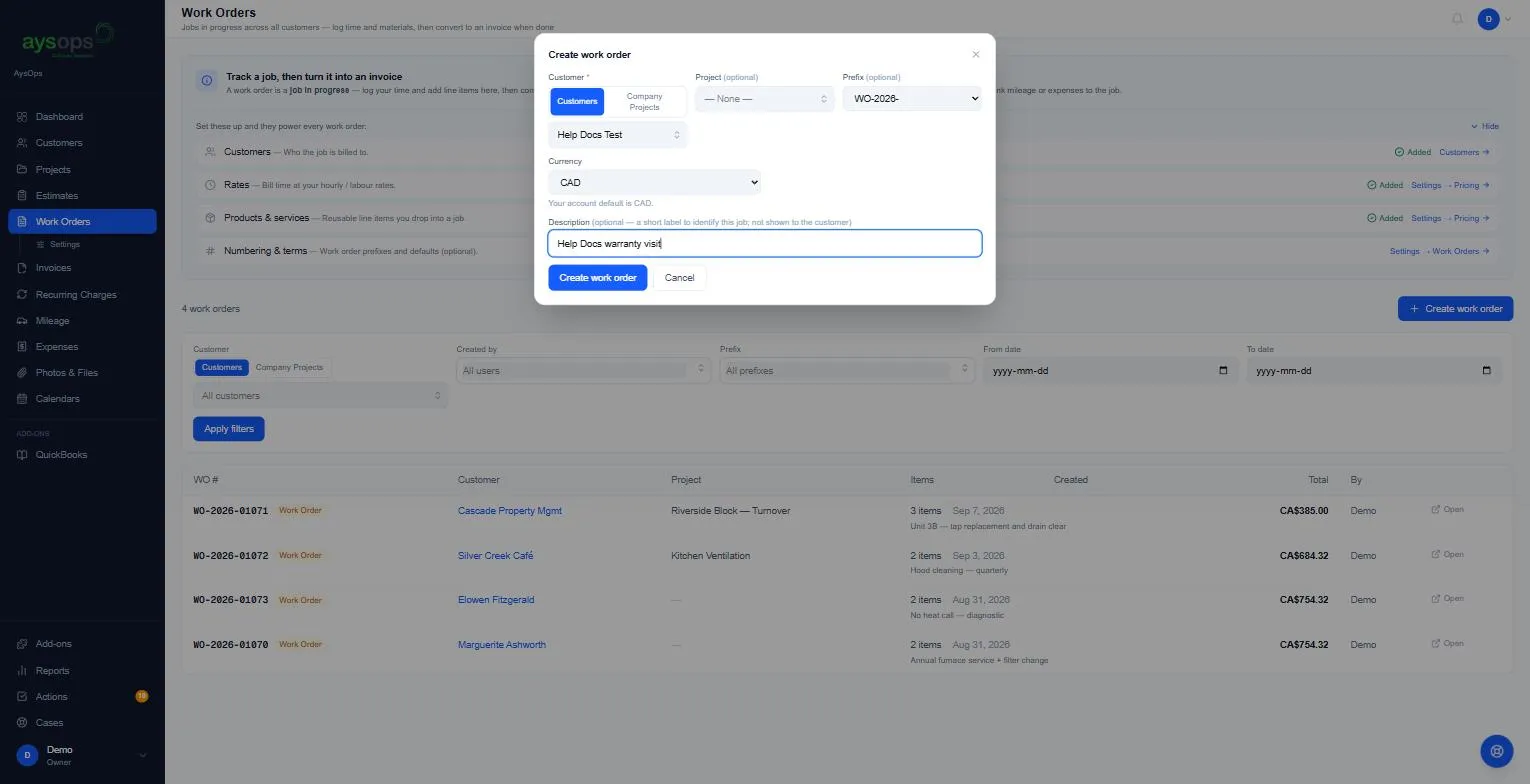The width and height of the screenshot is (1530, 784).
Task: Click Apply filters button
Action: click(x=229, y=429)
